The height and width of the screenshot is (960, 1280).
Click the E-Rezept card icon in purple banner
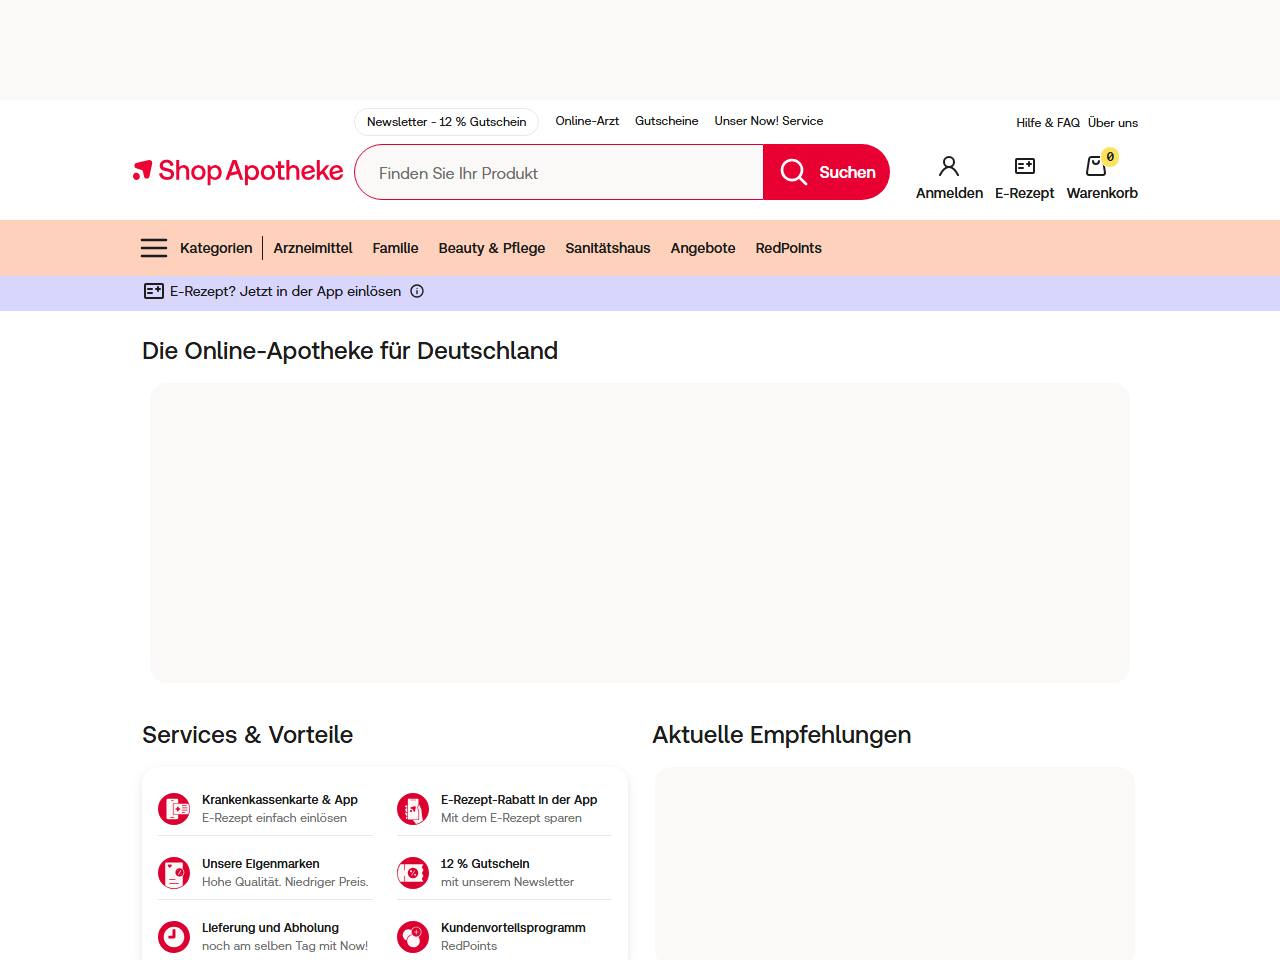coord(154,291)
